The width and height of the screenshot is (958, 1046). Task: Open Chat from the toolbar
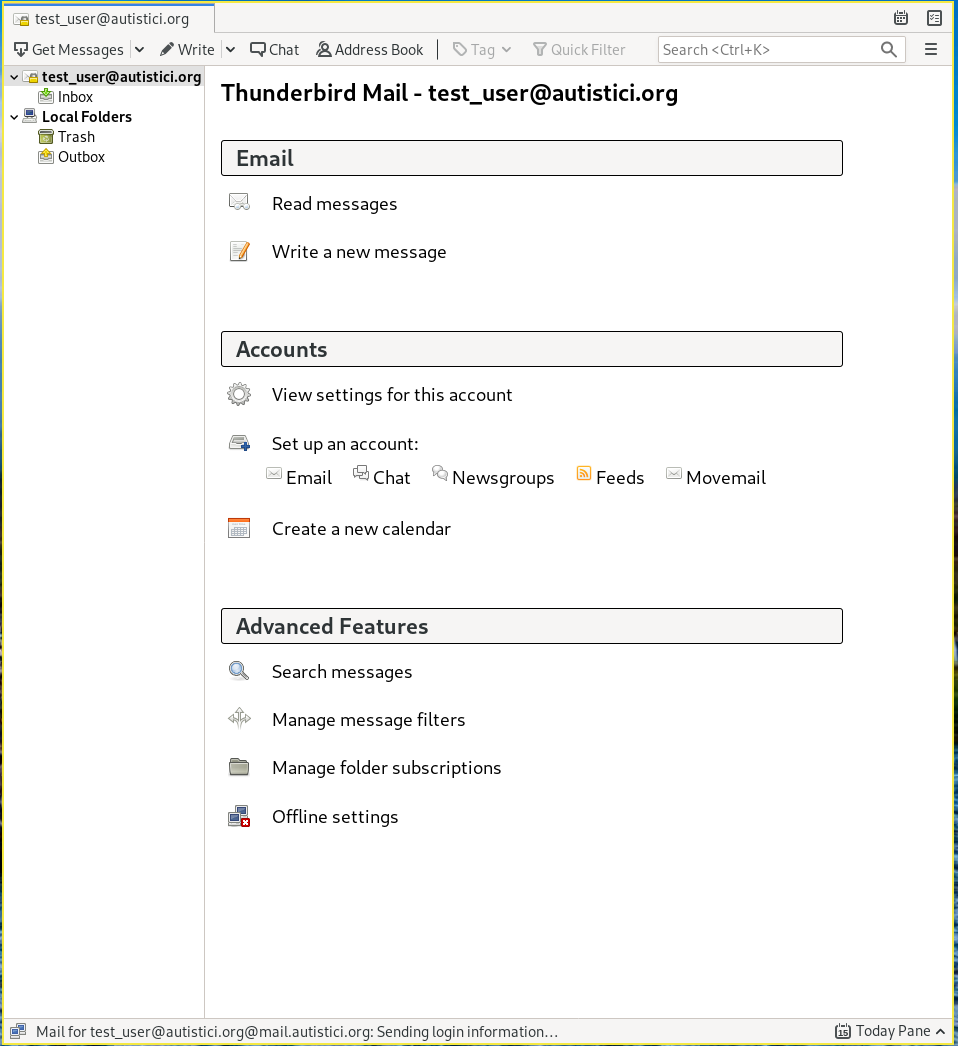point(274,49)
